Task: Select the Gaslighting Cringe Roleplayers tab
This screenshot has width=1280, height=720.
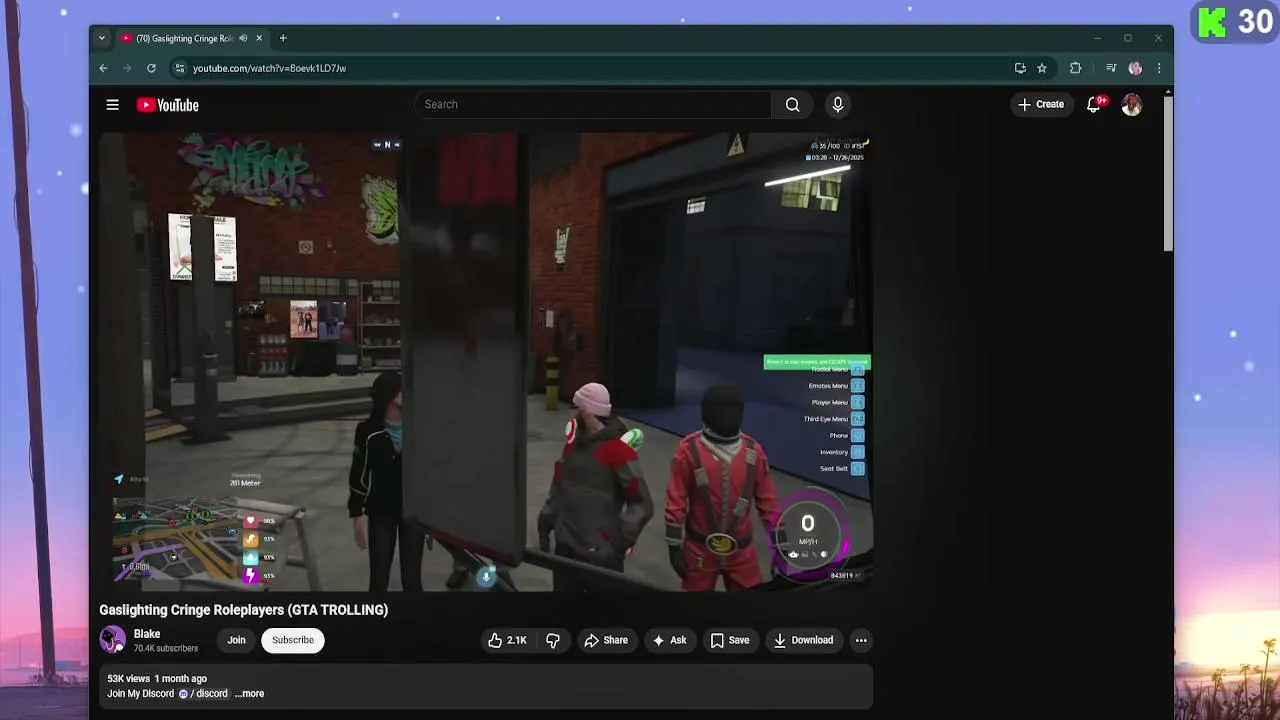Action: (191, 38)
